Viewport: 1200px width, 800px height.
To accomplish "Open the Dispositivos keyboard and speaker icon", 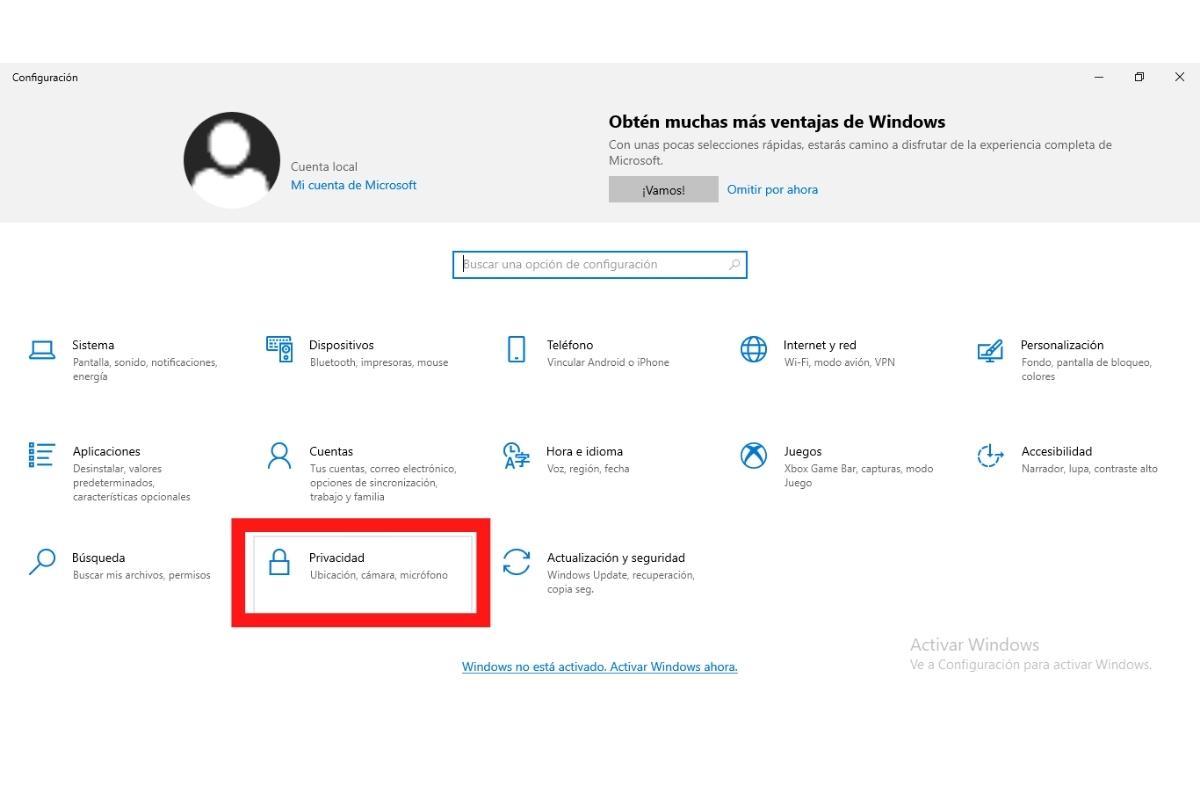I will point(279,349).
